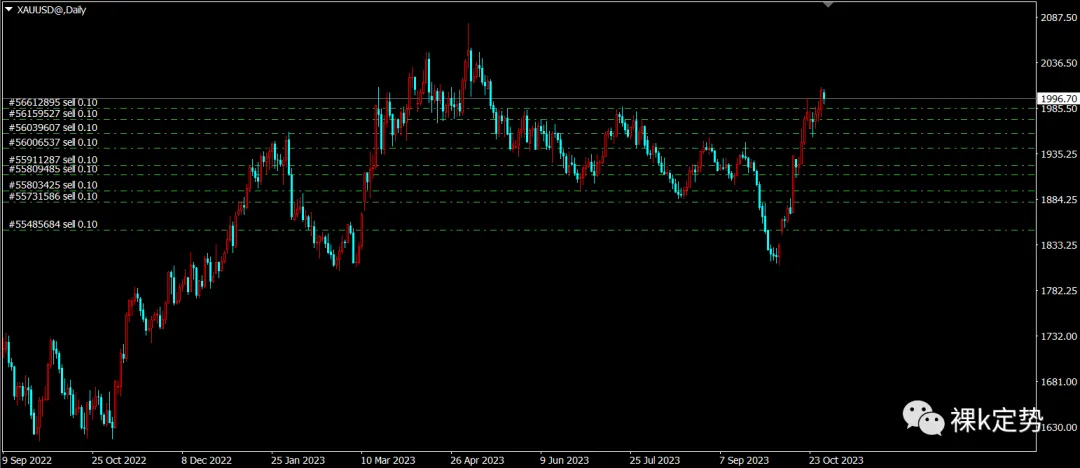
Task: Click the 1681.00 price scale label
Action: [1059, 382]
